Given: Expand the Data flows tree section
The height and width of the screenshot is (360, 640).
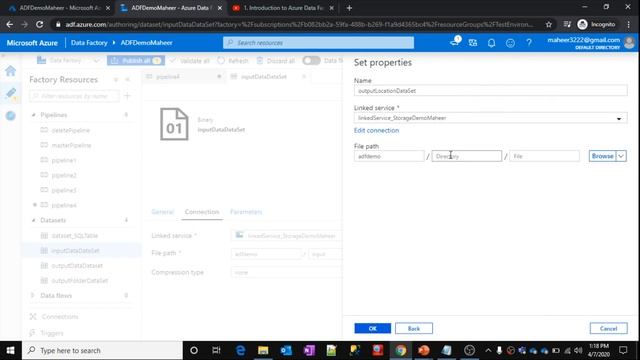Looking at the screenshot, I should [x=33, y=296].
